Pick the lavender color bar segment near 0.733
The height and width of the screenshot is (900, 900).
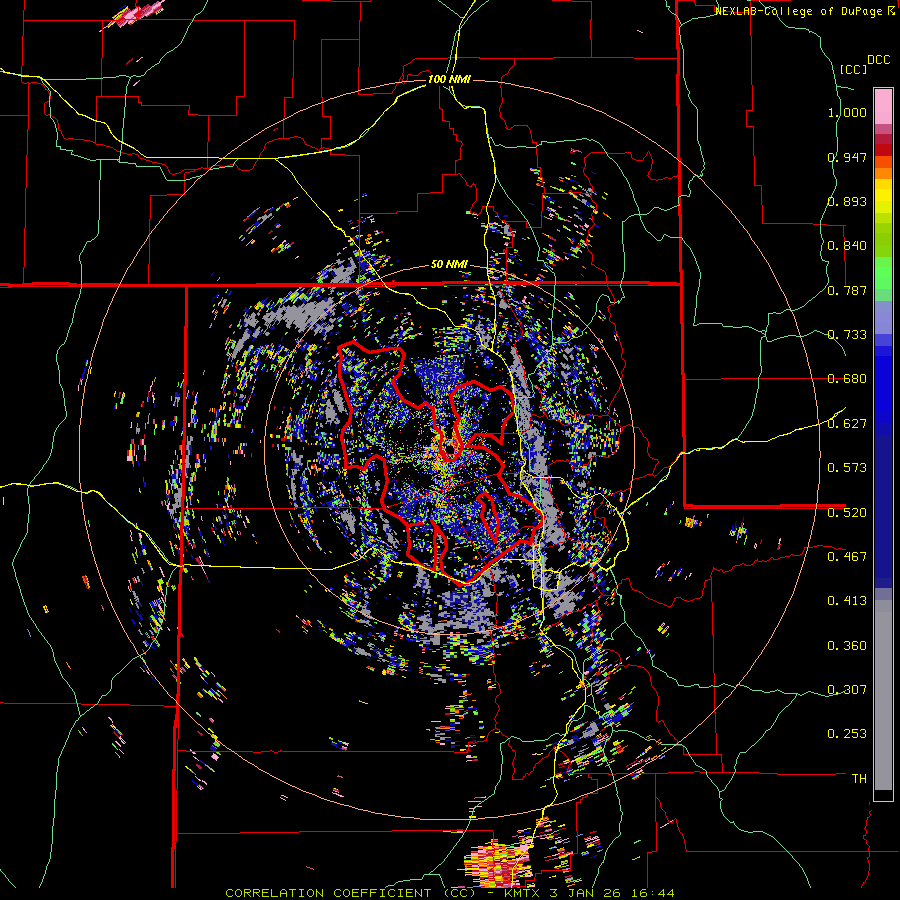(883, 317)
